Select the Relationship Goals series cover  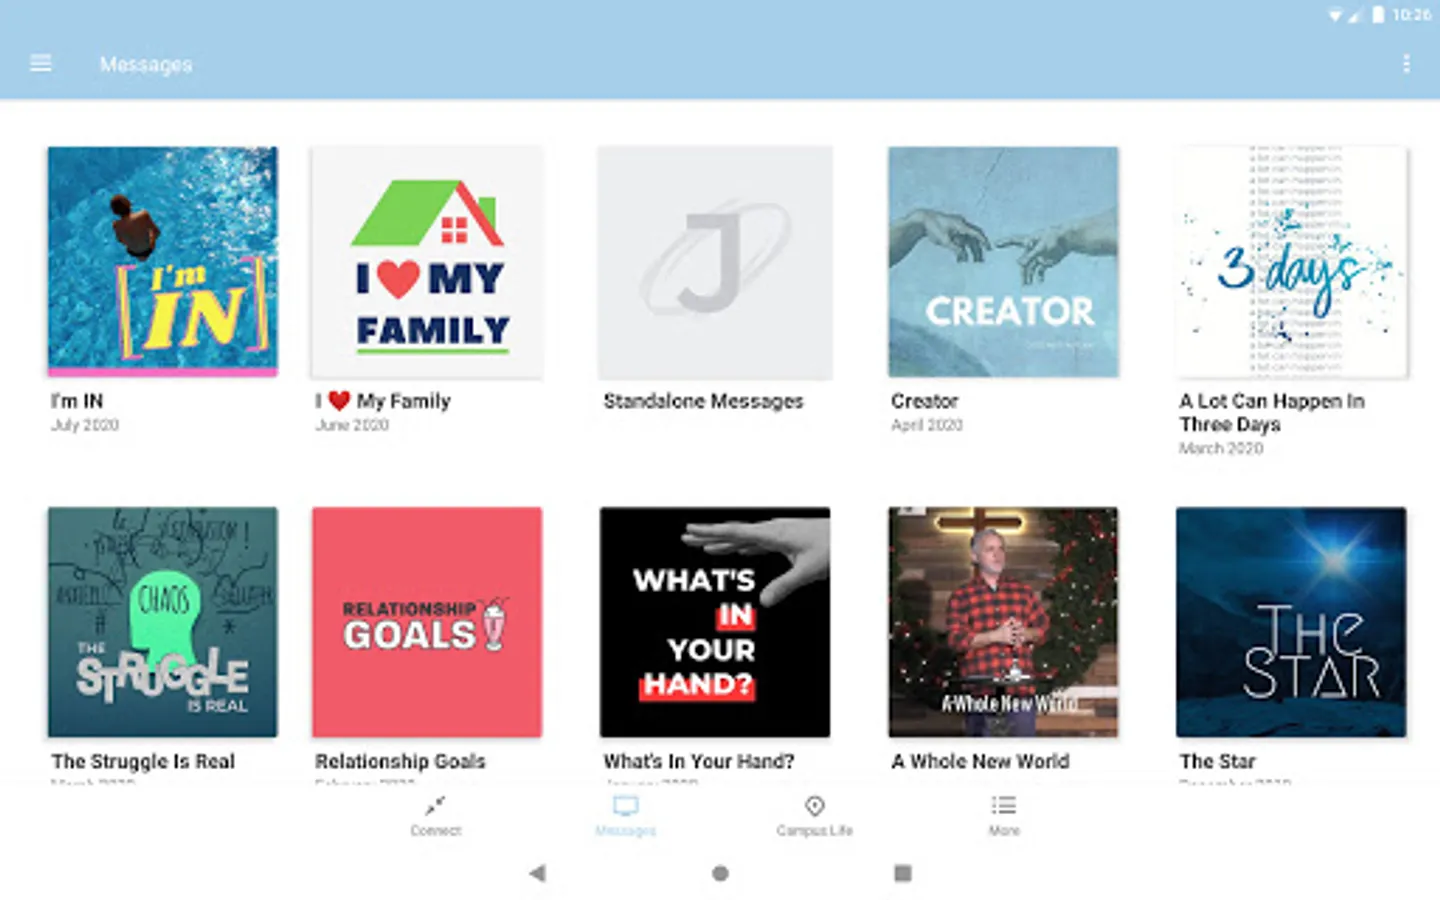click(427, 622)
